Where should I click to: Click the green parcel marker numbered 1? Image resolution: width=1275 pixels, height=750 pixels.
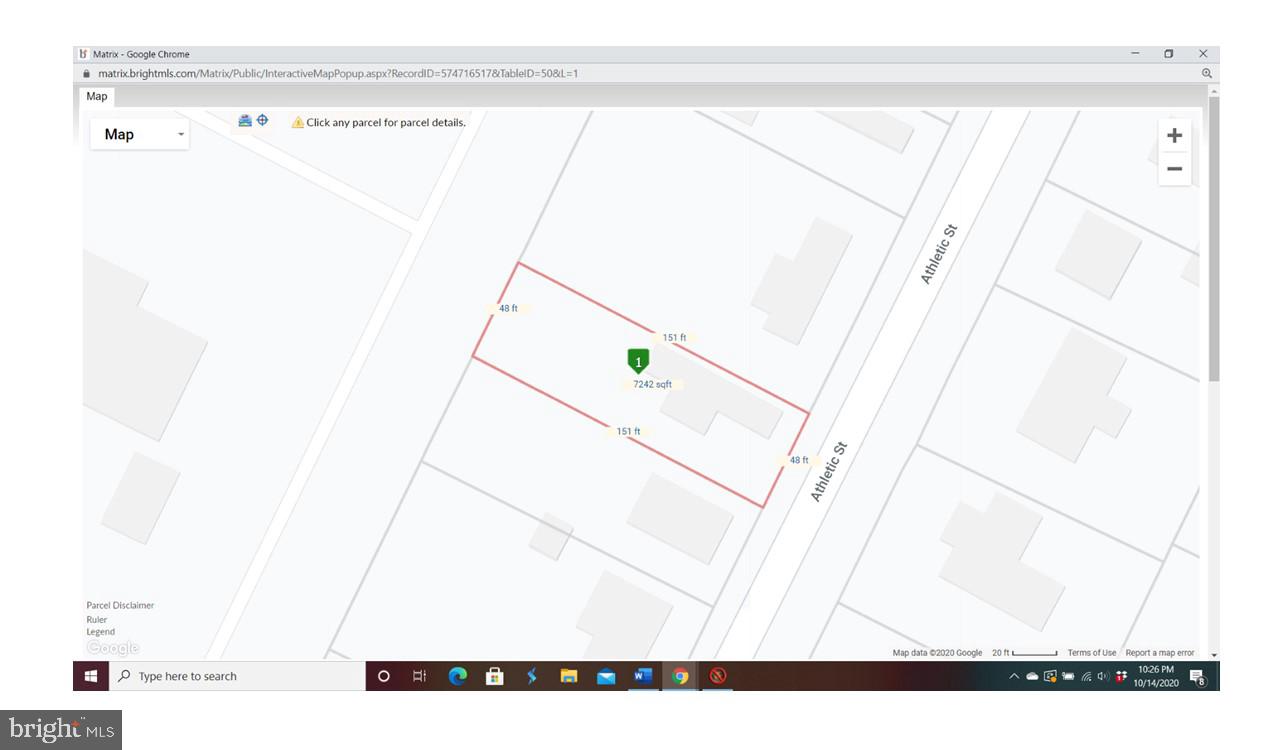pyautogui.click(x=638, y=360)
